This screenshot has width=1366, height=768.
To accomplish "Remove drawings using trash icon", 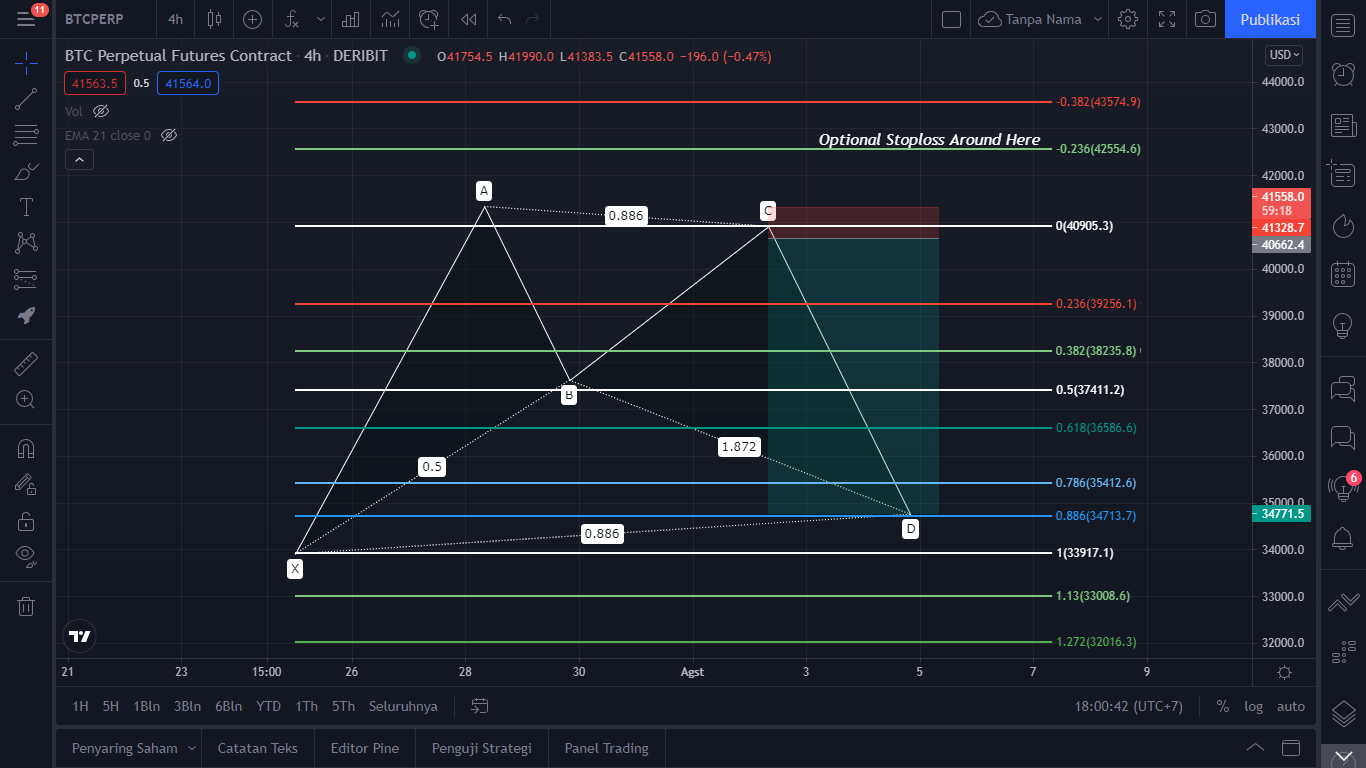I will click(26, 606).
